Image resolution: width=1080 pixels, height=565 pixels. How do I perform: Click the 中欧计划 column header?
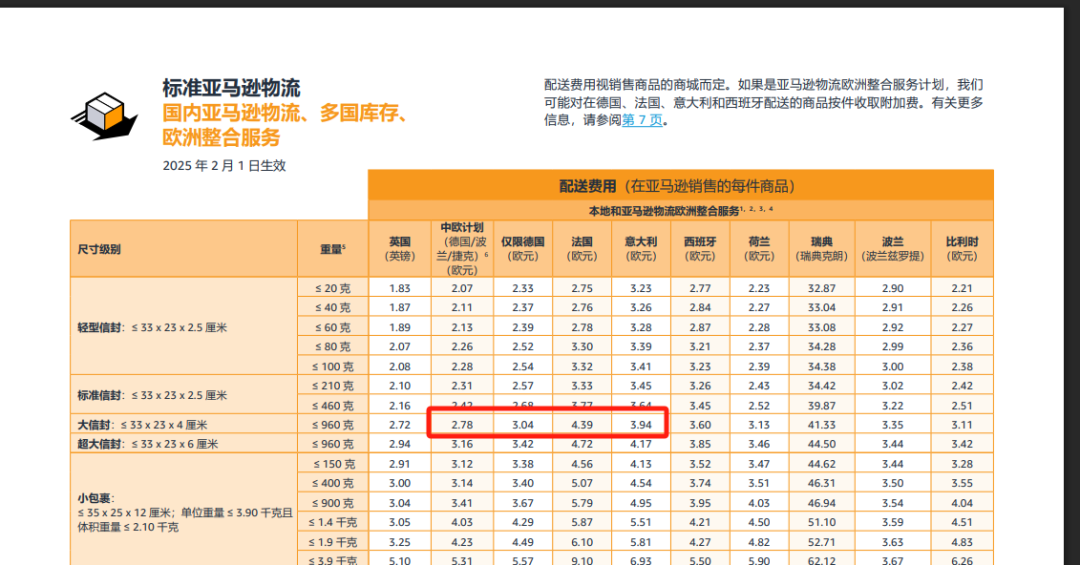(462, 249)
